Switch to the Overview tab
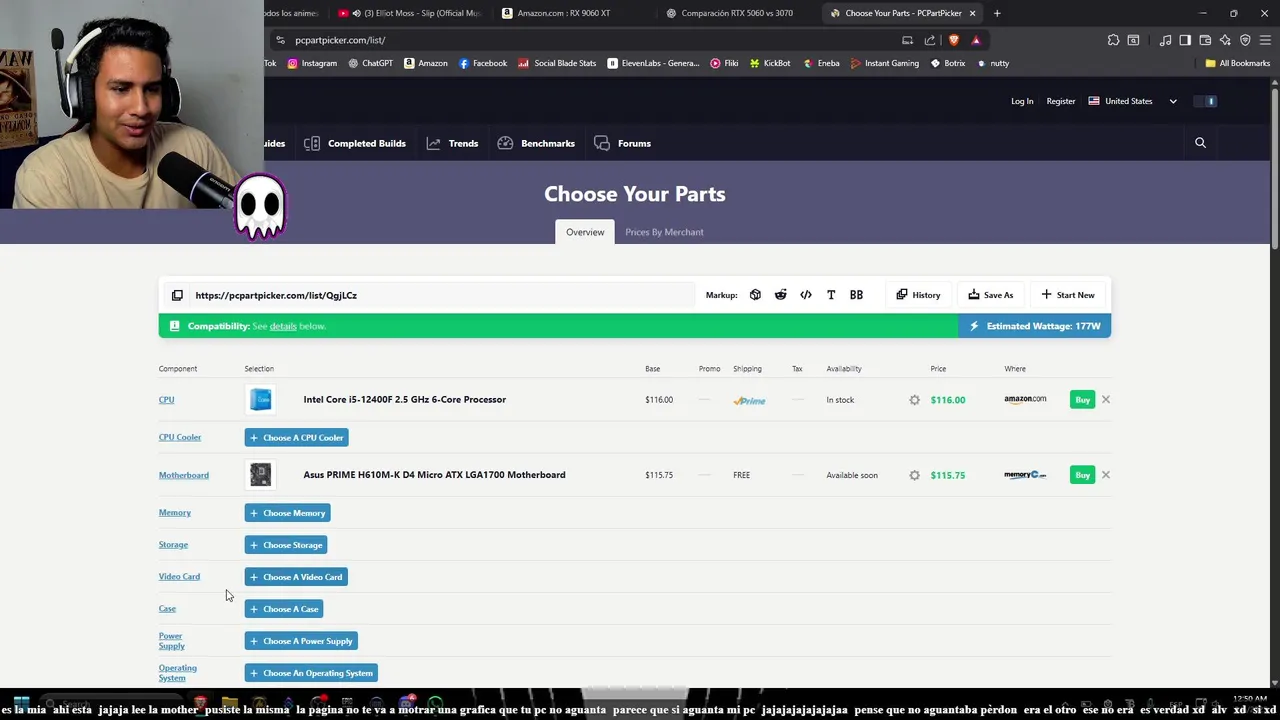The height and width of the screenshot is (720, 1280). tap(585, 232)
